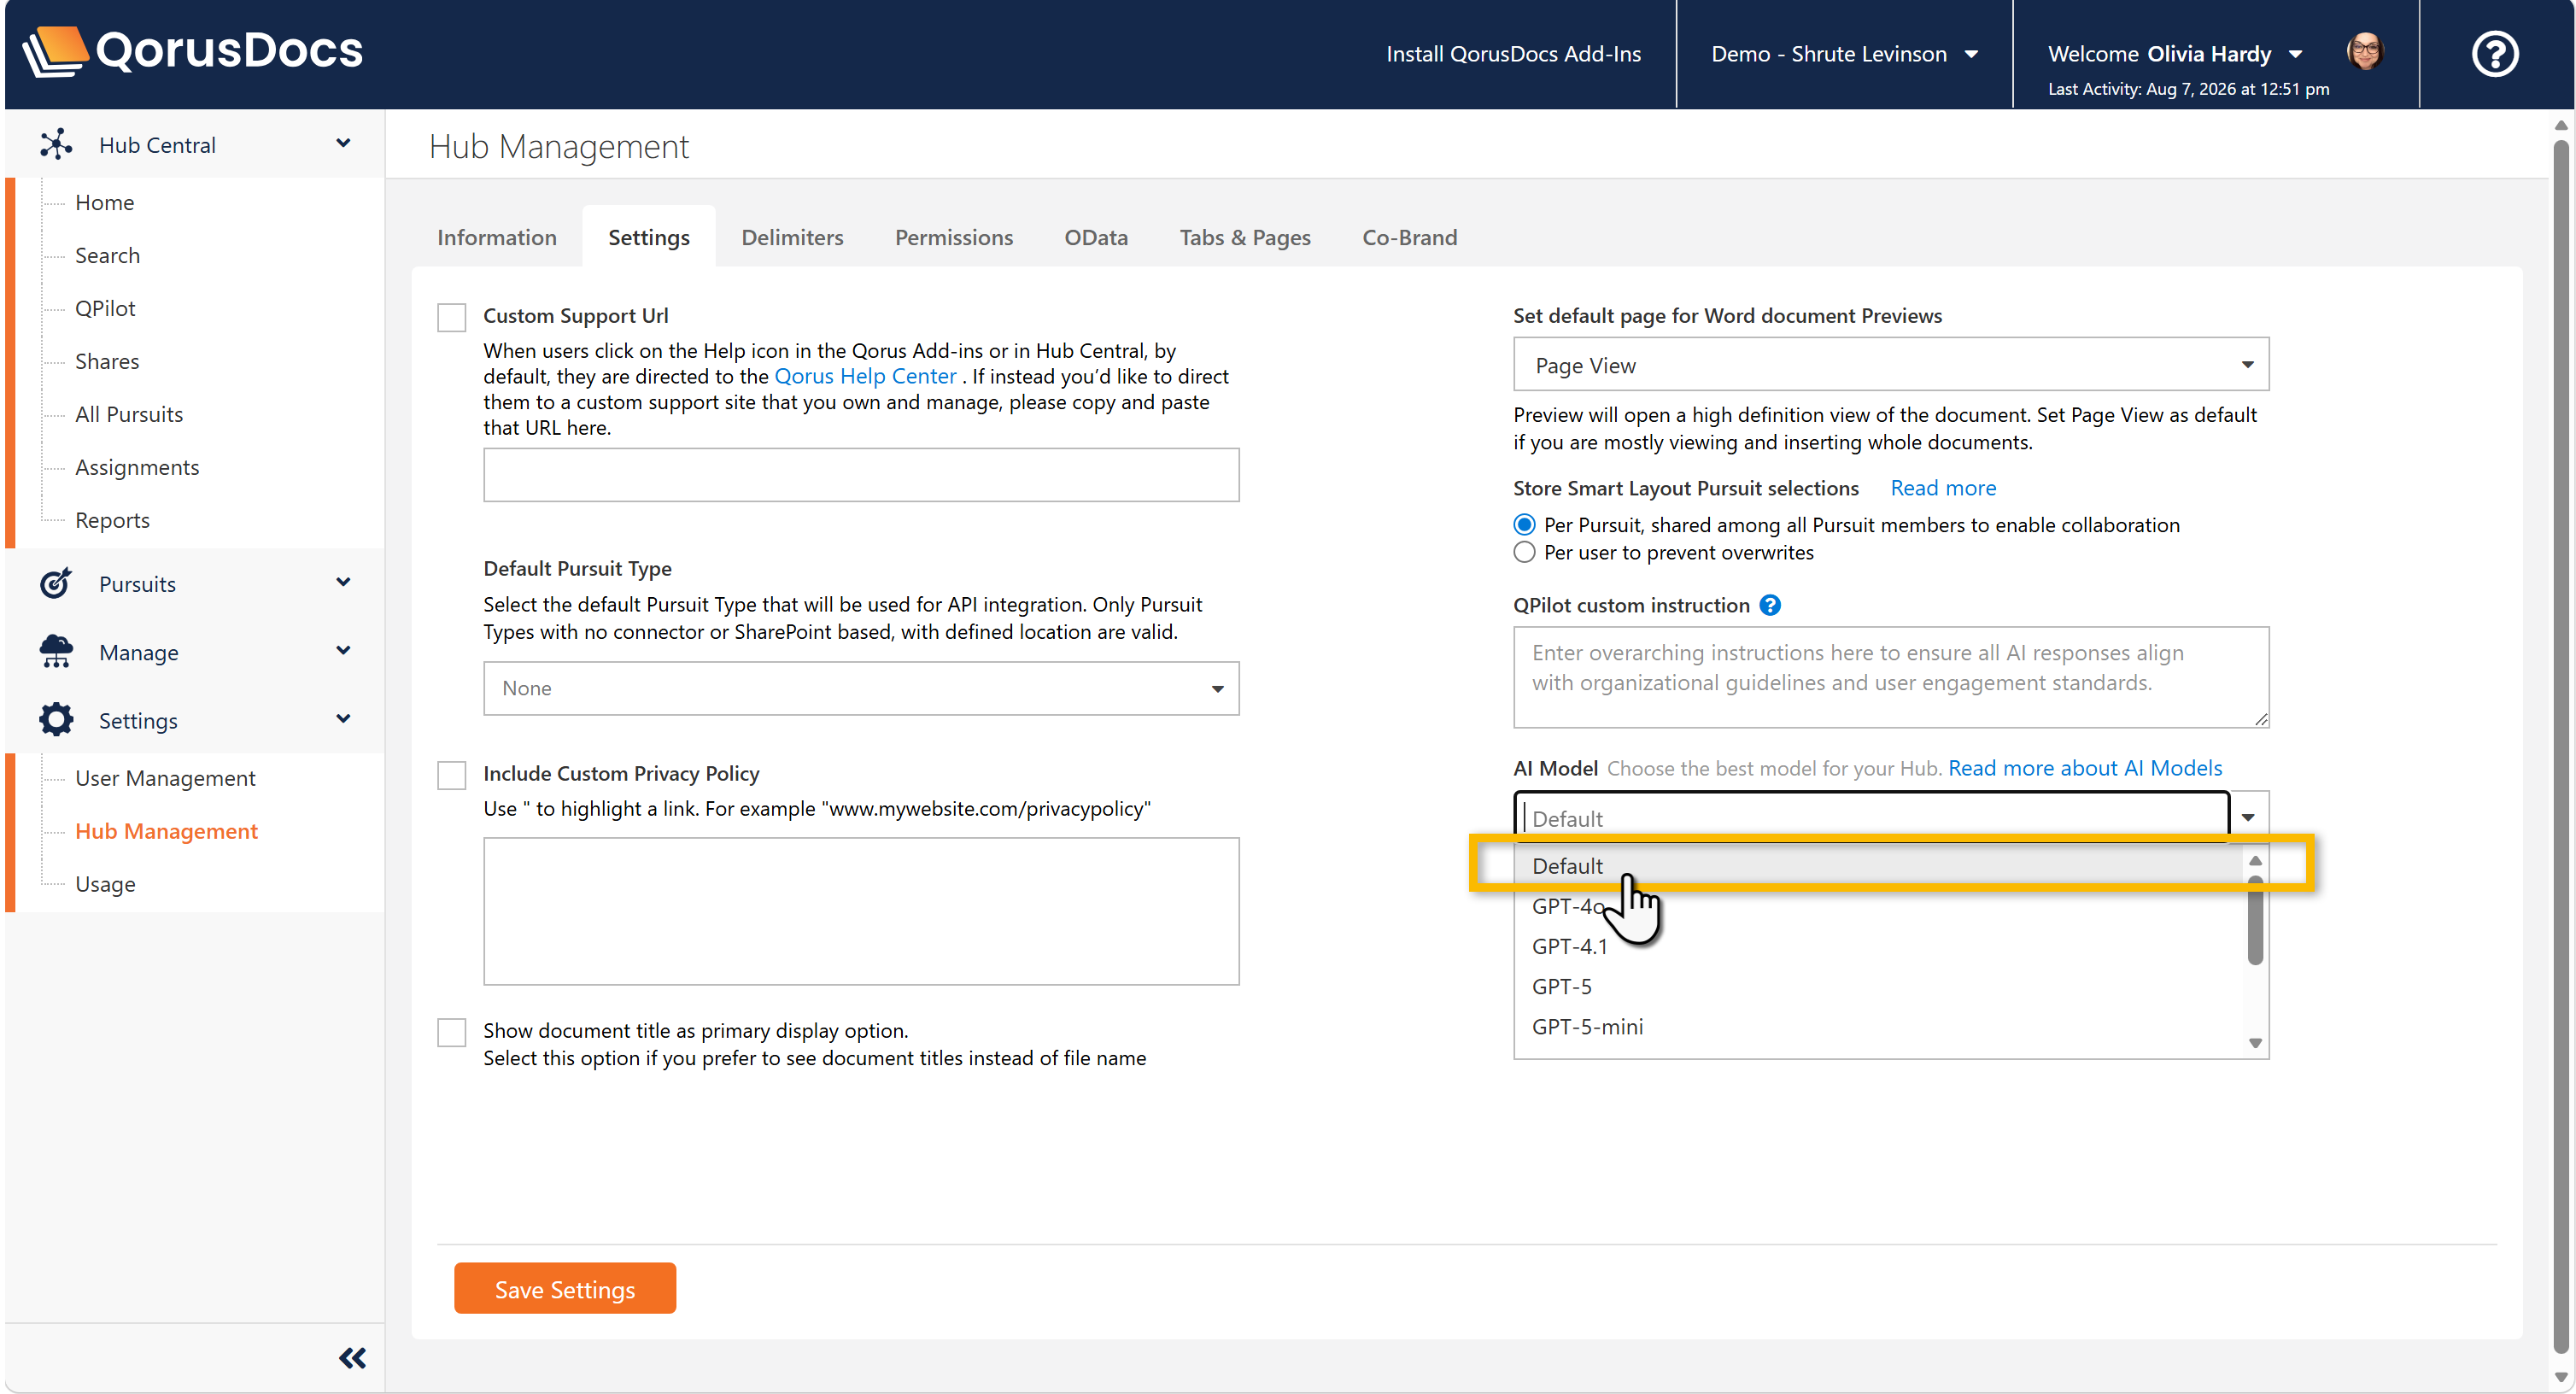The height and width of the screenshot is (1394, 2576).
Task: Open User Management in the sidebar
Action: click(165, 778)
